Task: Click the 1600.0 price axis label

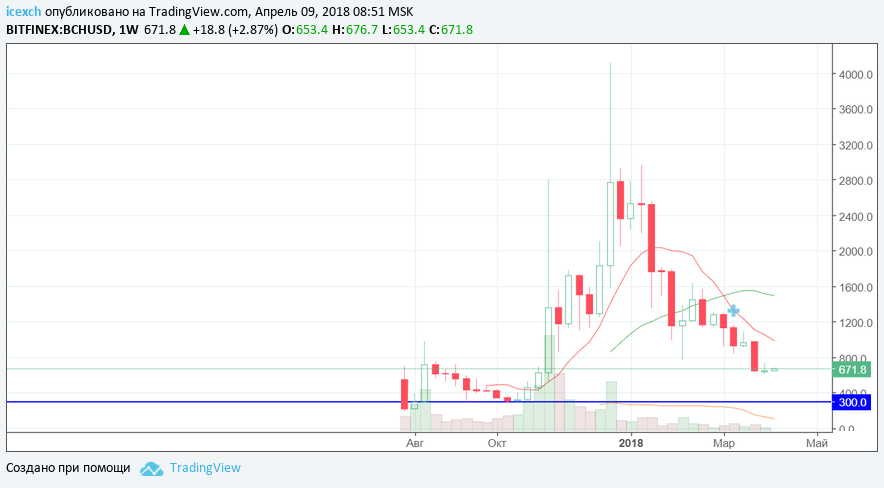Action: point(855,287)
